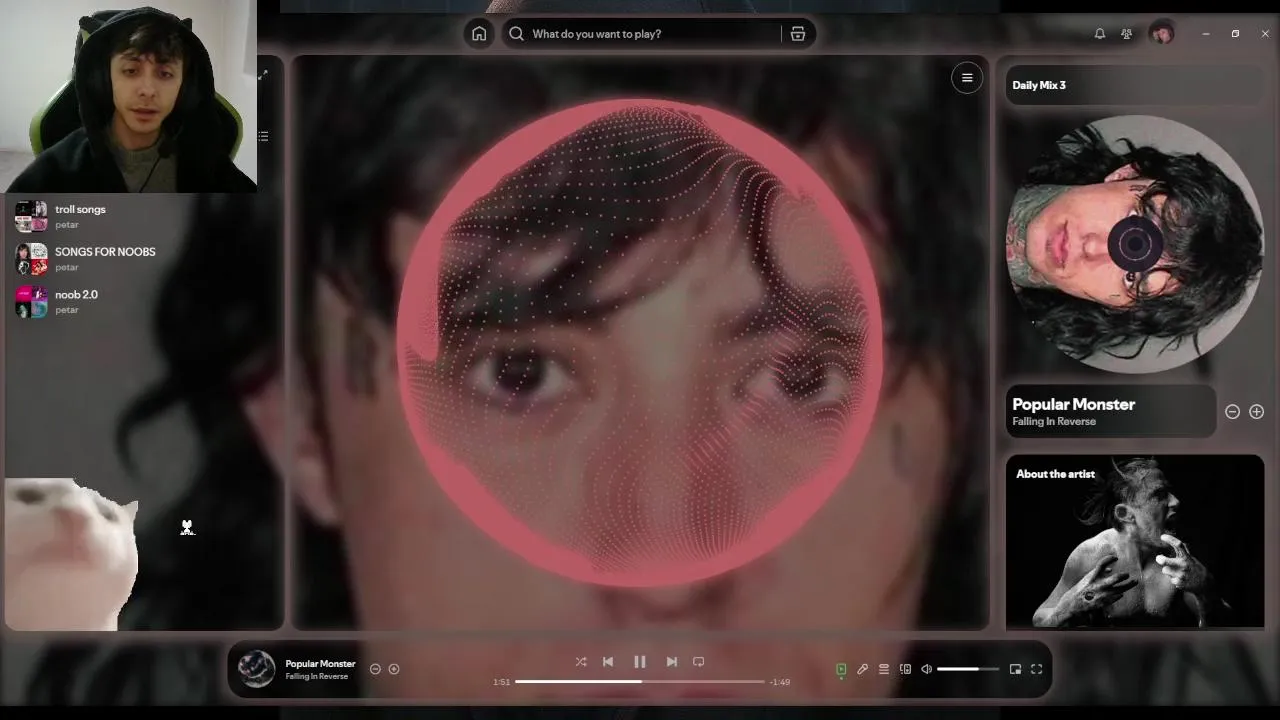Add Popular Monster via plus icon in sidebar

pyautogui.click(x=1257, y=412)
